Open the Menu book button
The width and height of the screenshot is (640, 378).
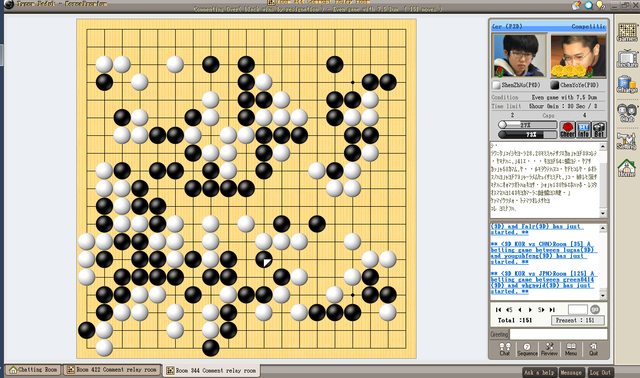tap(571, 349)
